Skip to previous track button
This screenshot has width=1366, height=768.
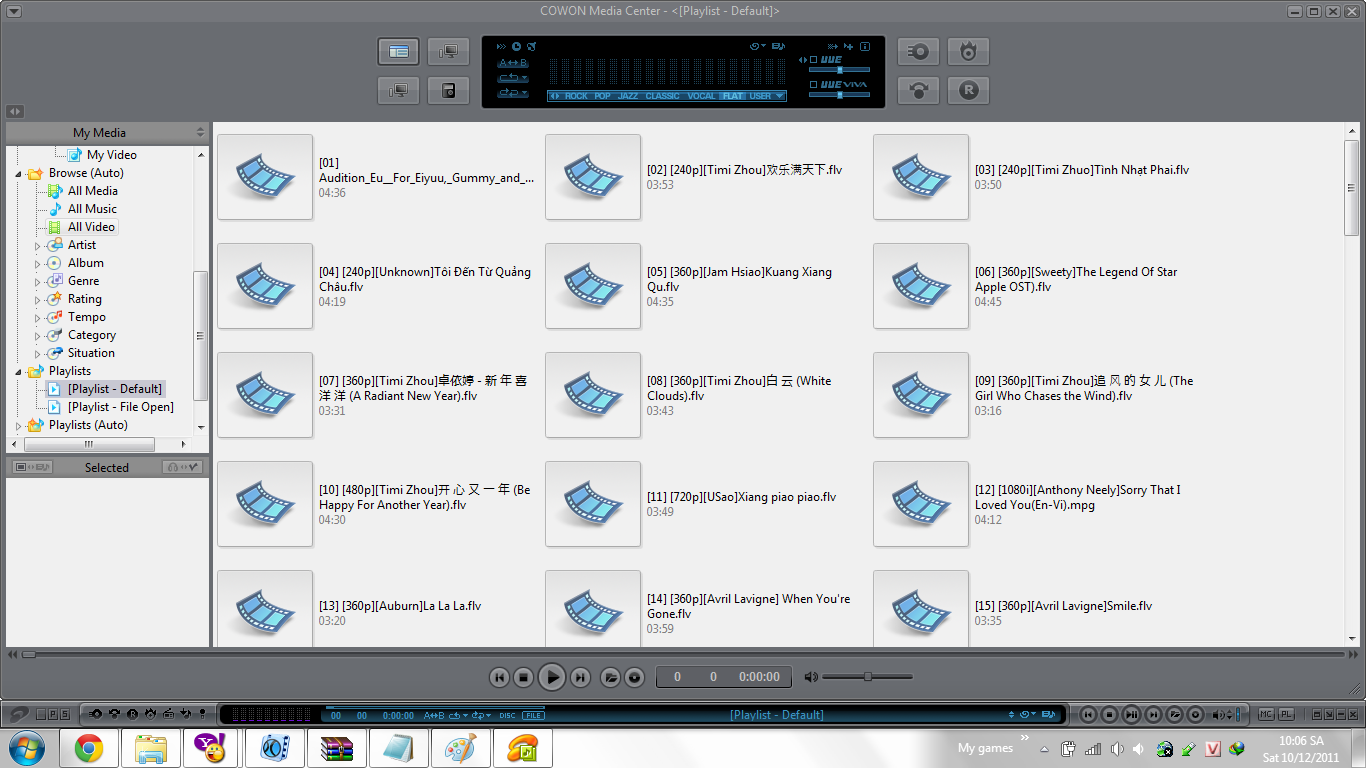coord(499,677)
